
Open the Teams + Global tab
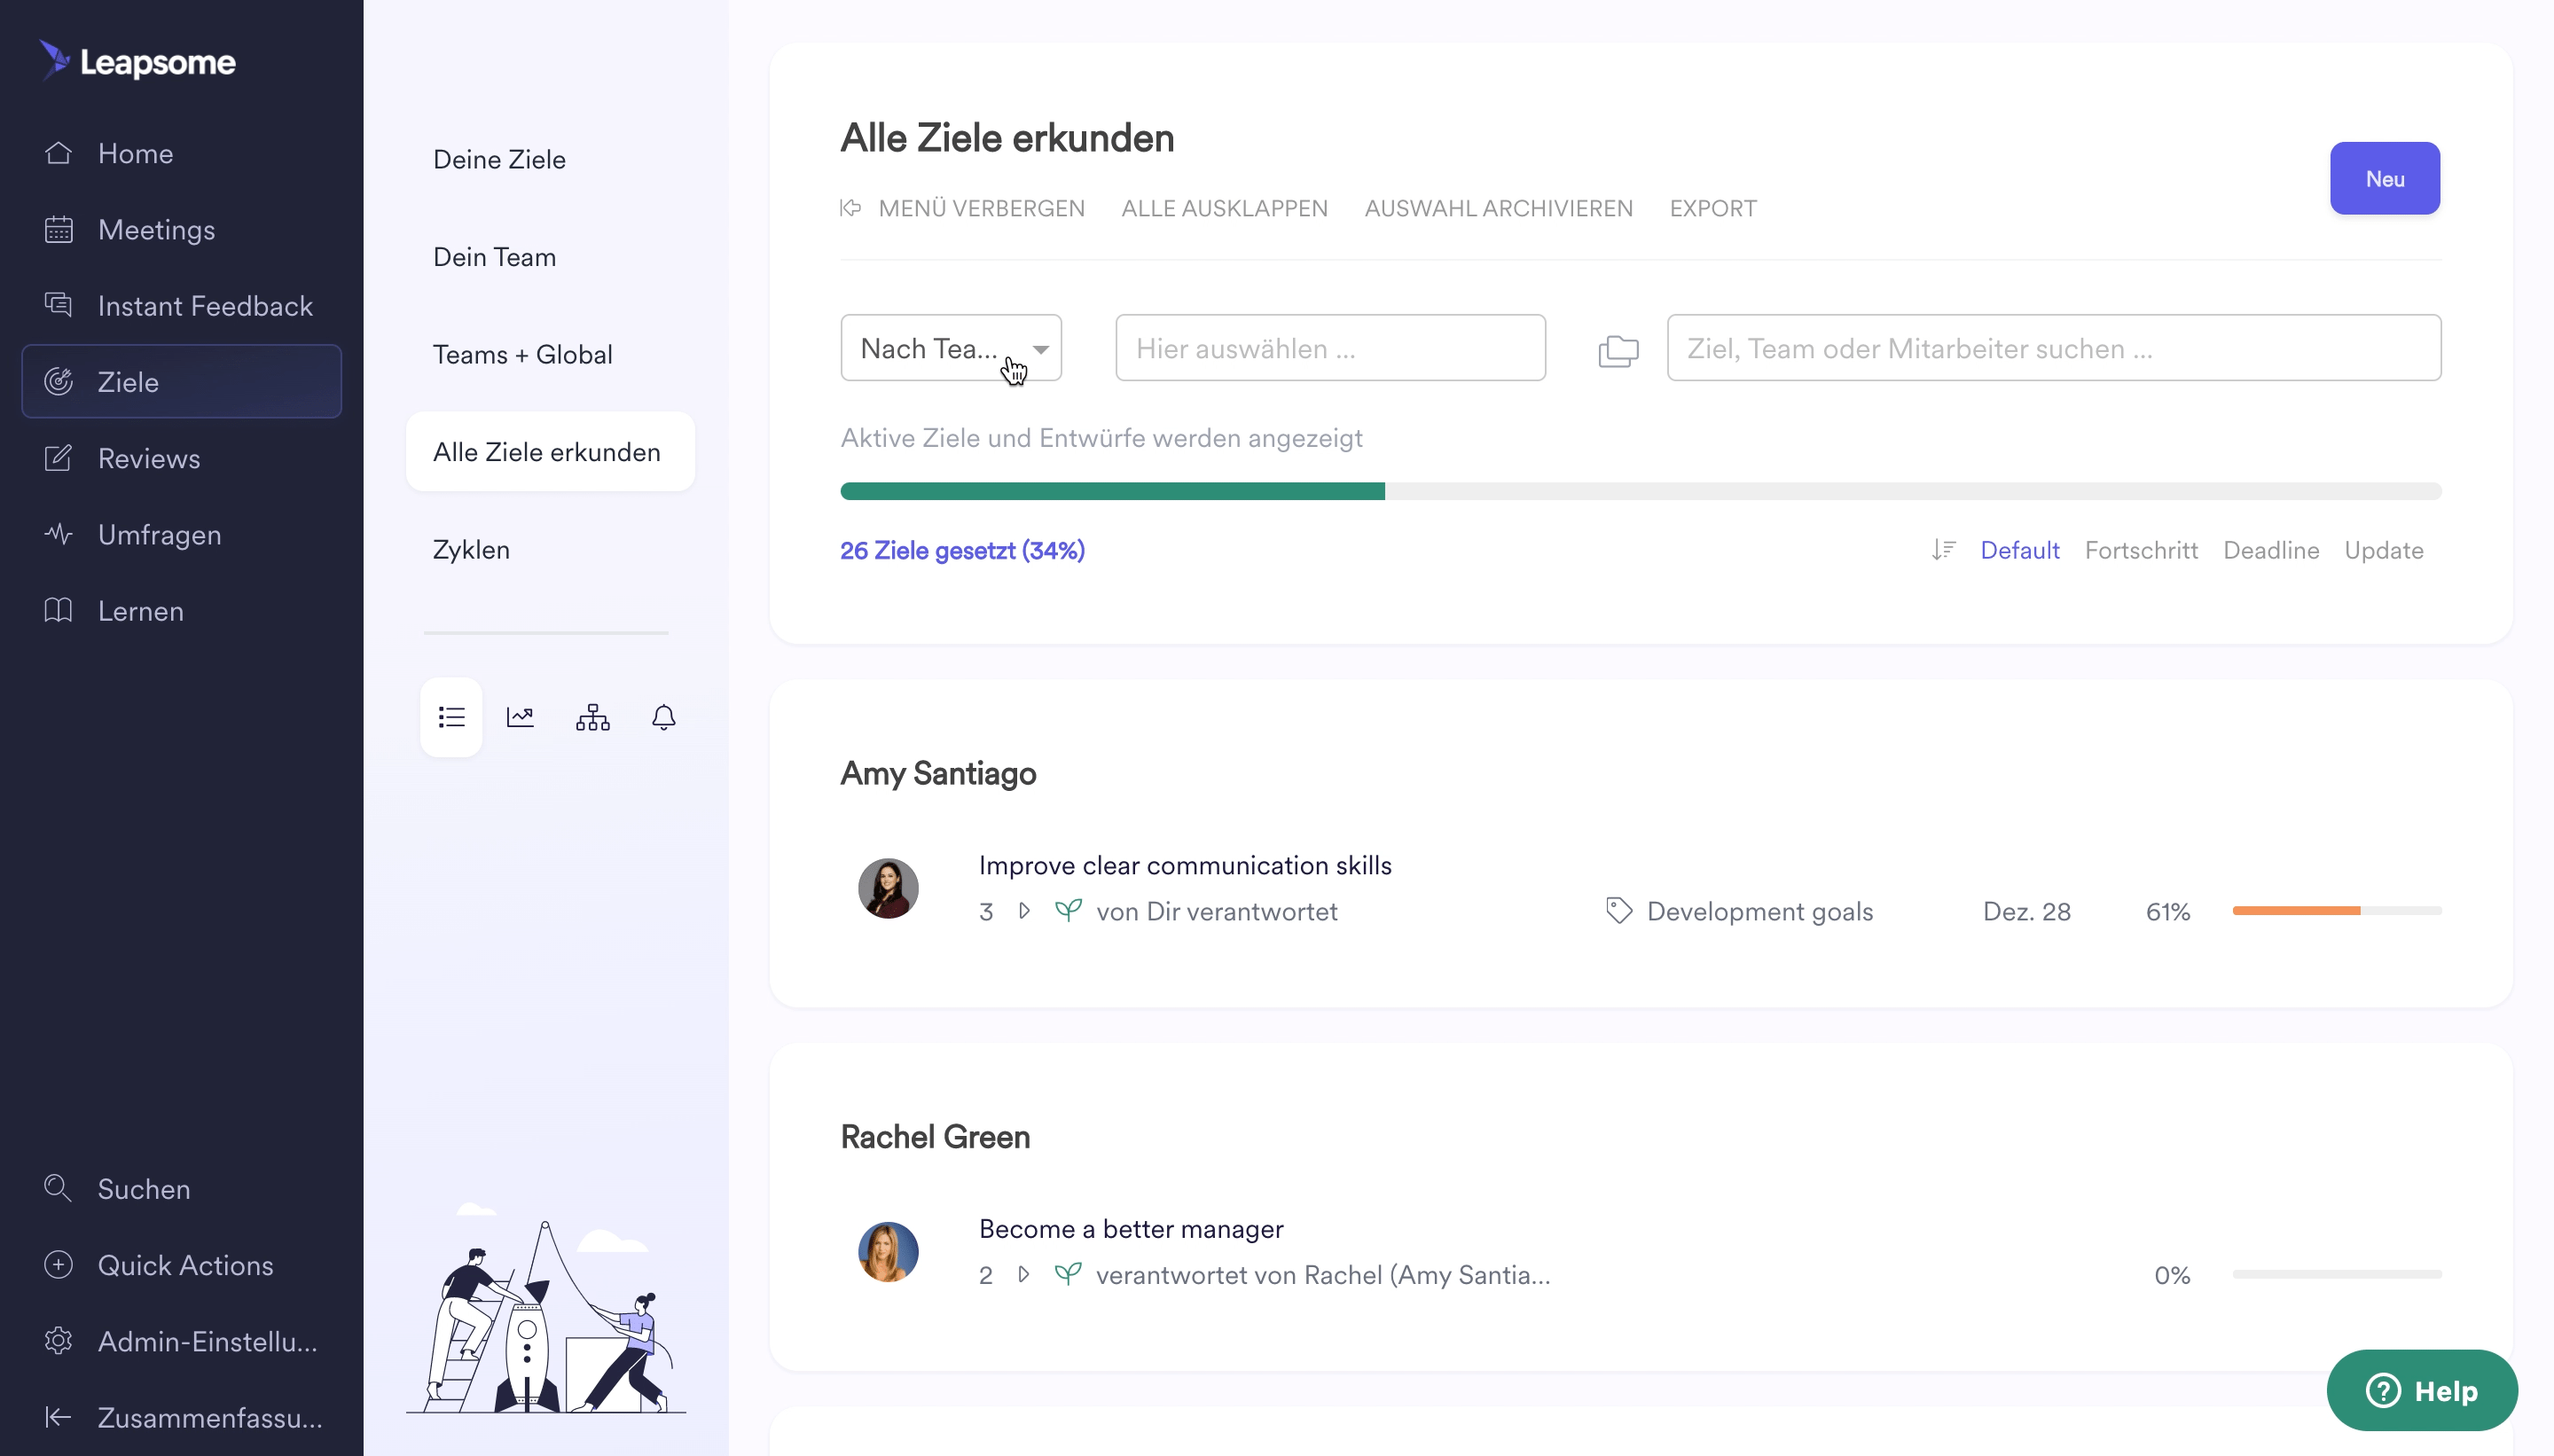pos(522,355)
